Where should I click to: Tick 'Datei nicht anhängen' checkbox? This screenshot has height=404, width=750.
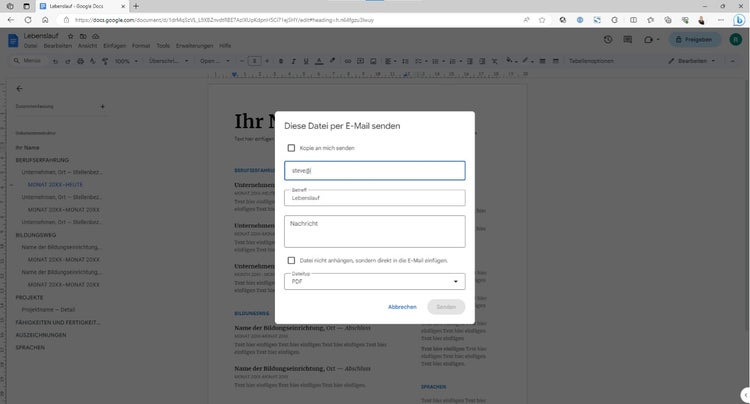(x=291, y=260)
